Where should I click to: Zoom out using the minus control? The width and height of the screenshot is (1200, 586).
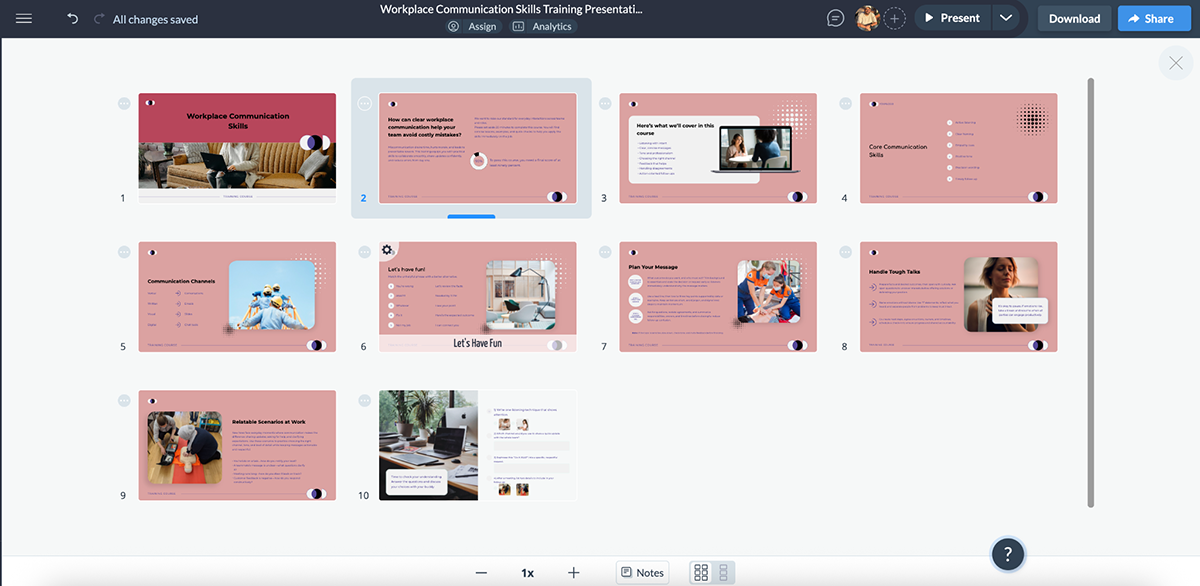[x=481, y=572]
